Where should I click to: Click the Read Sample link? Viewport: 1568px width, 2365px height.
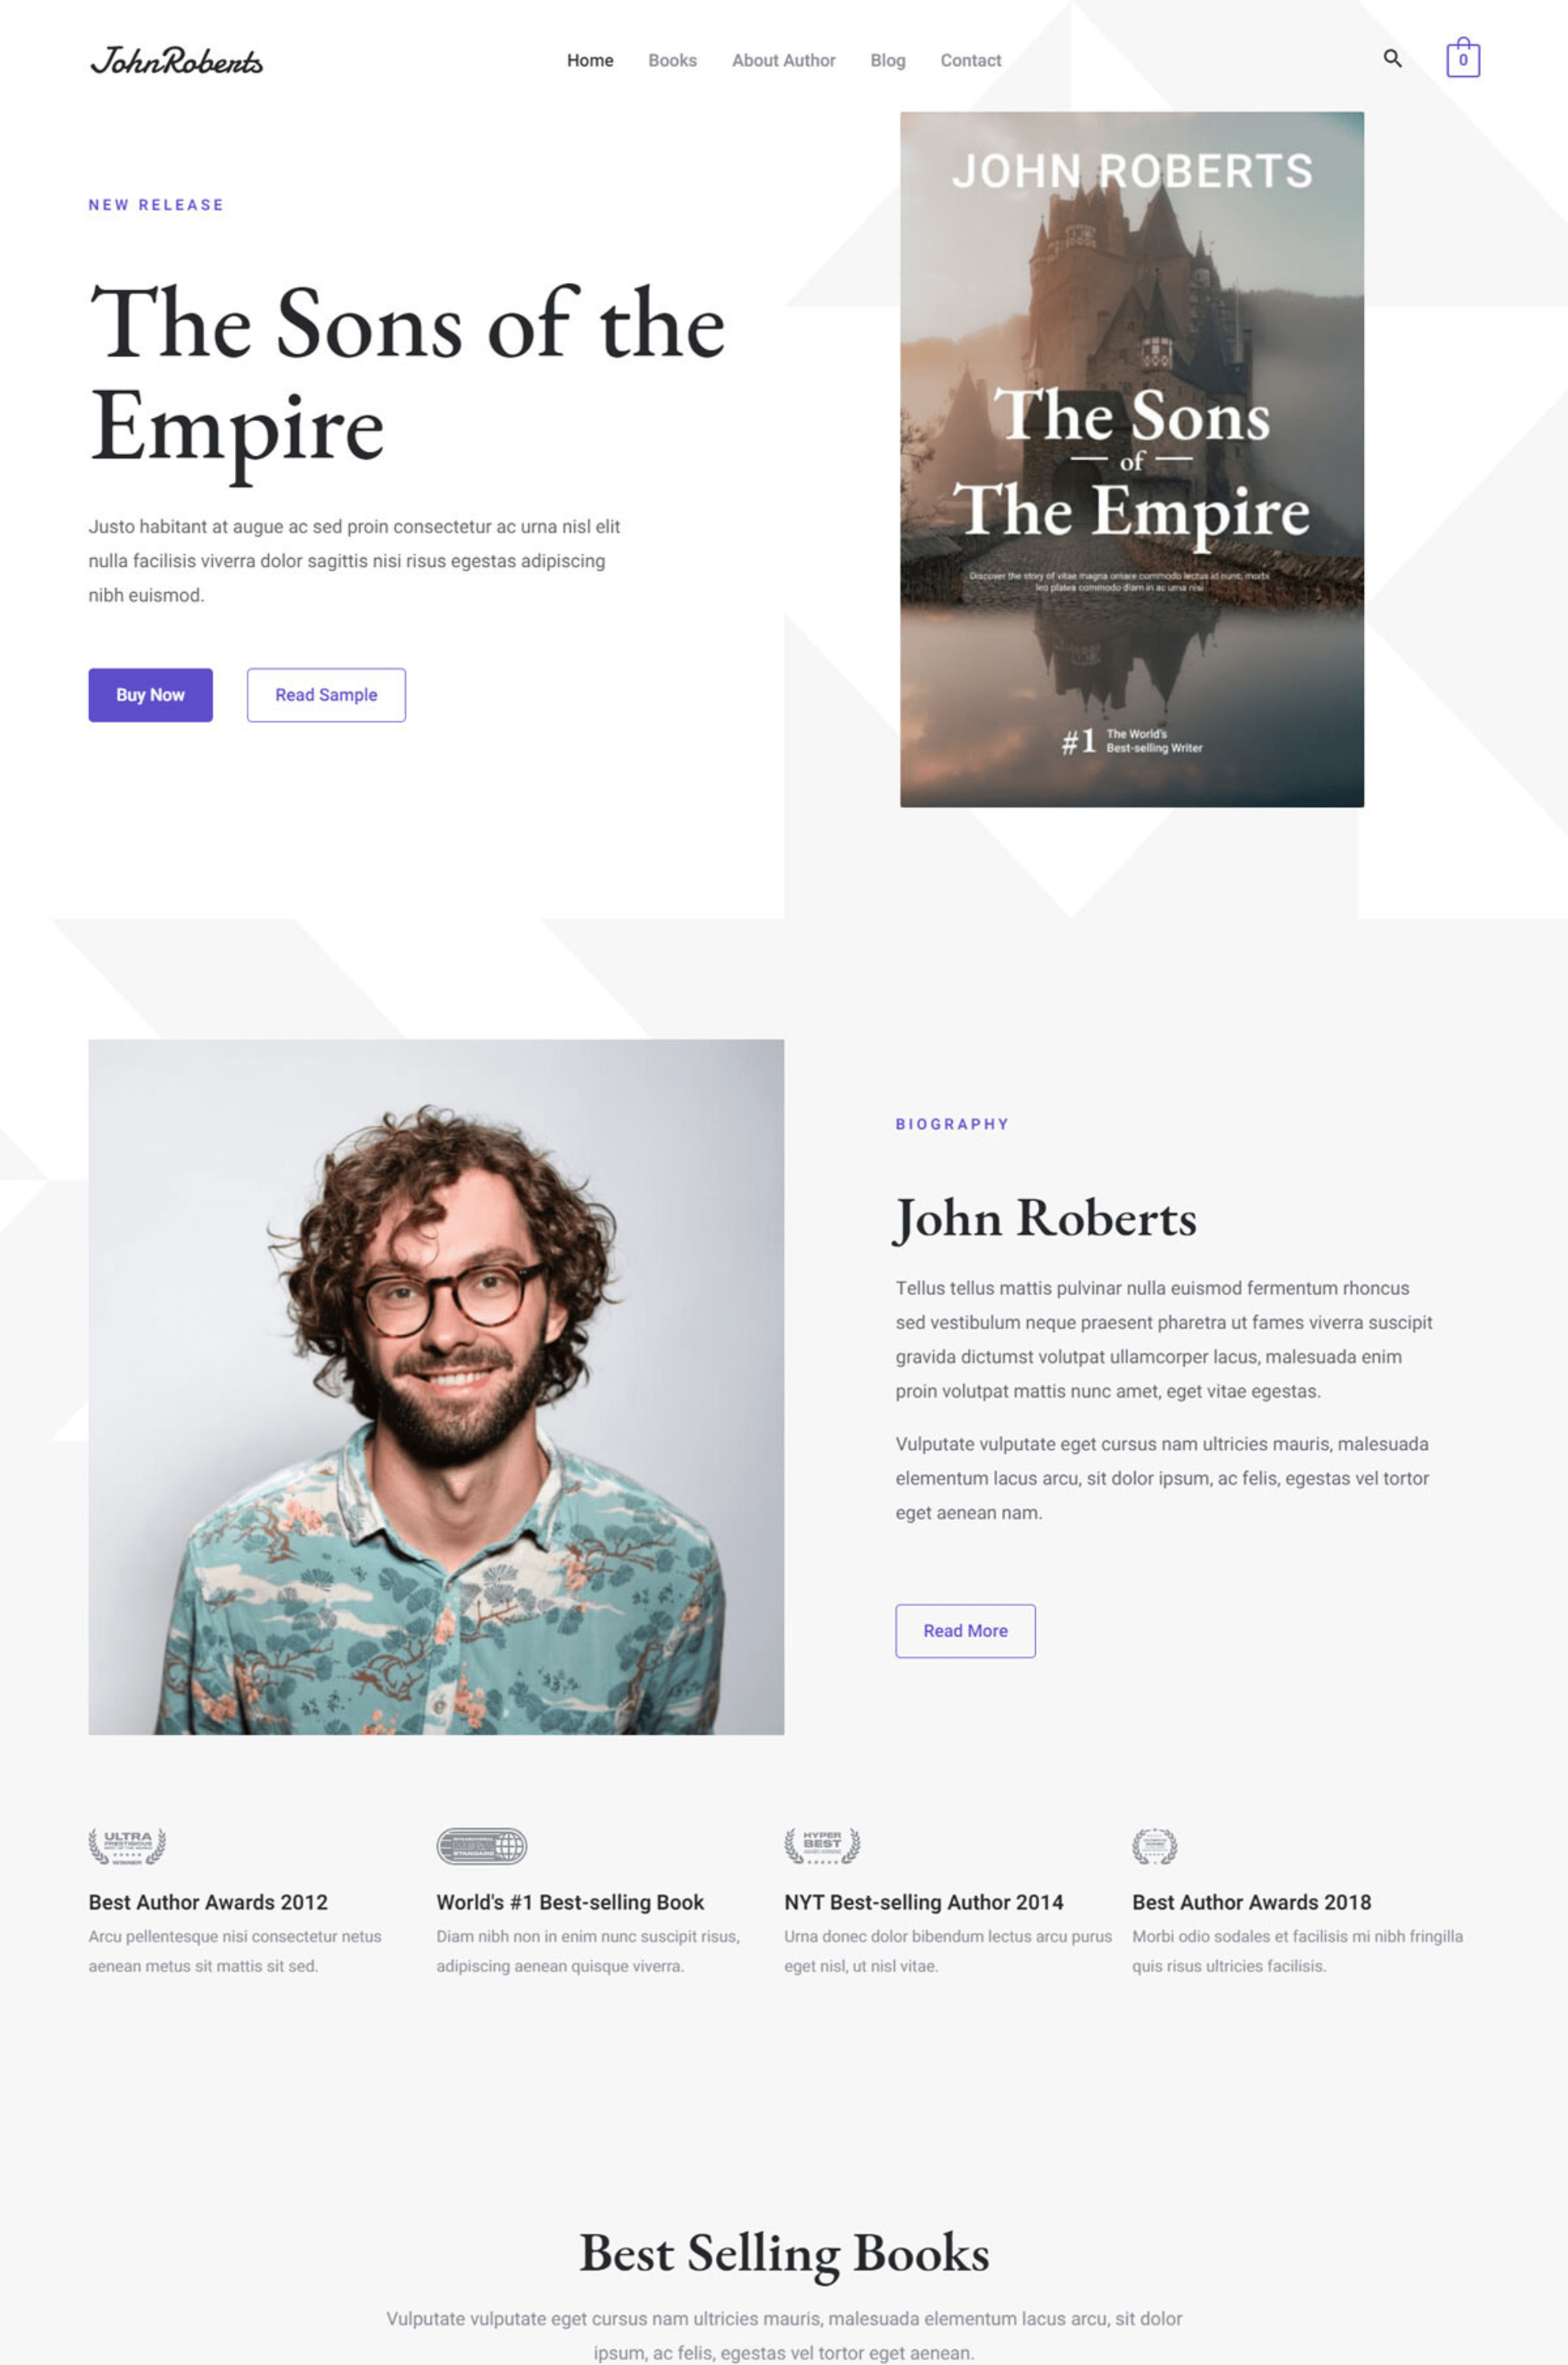point(326,695)
